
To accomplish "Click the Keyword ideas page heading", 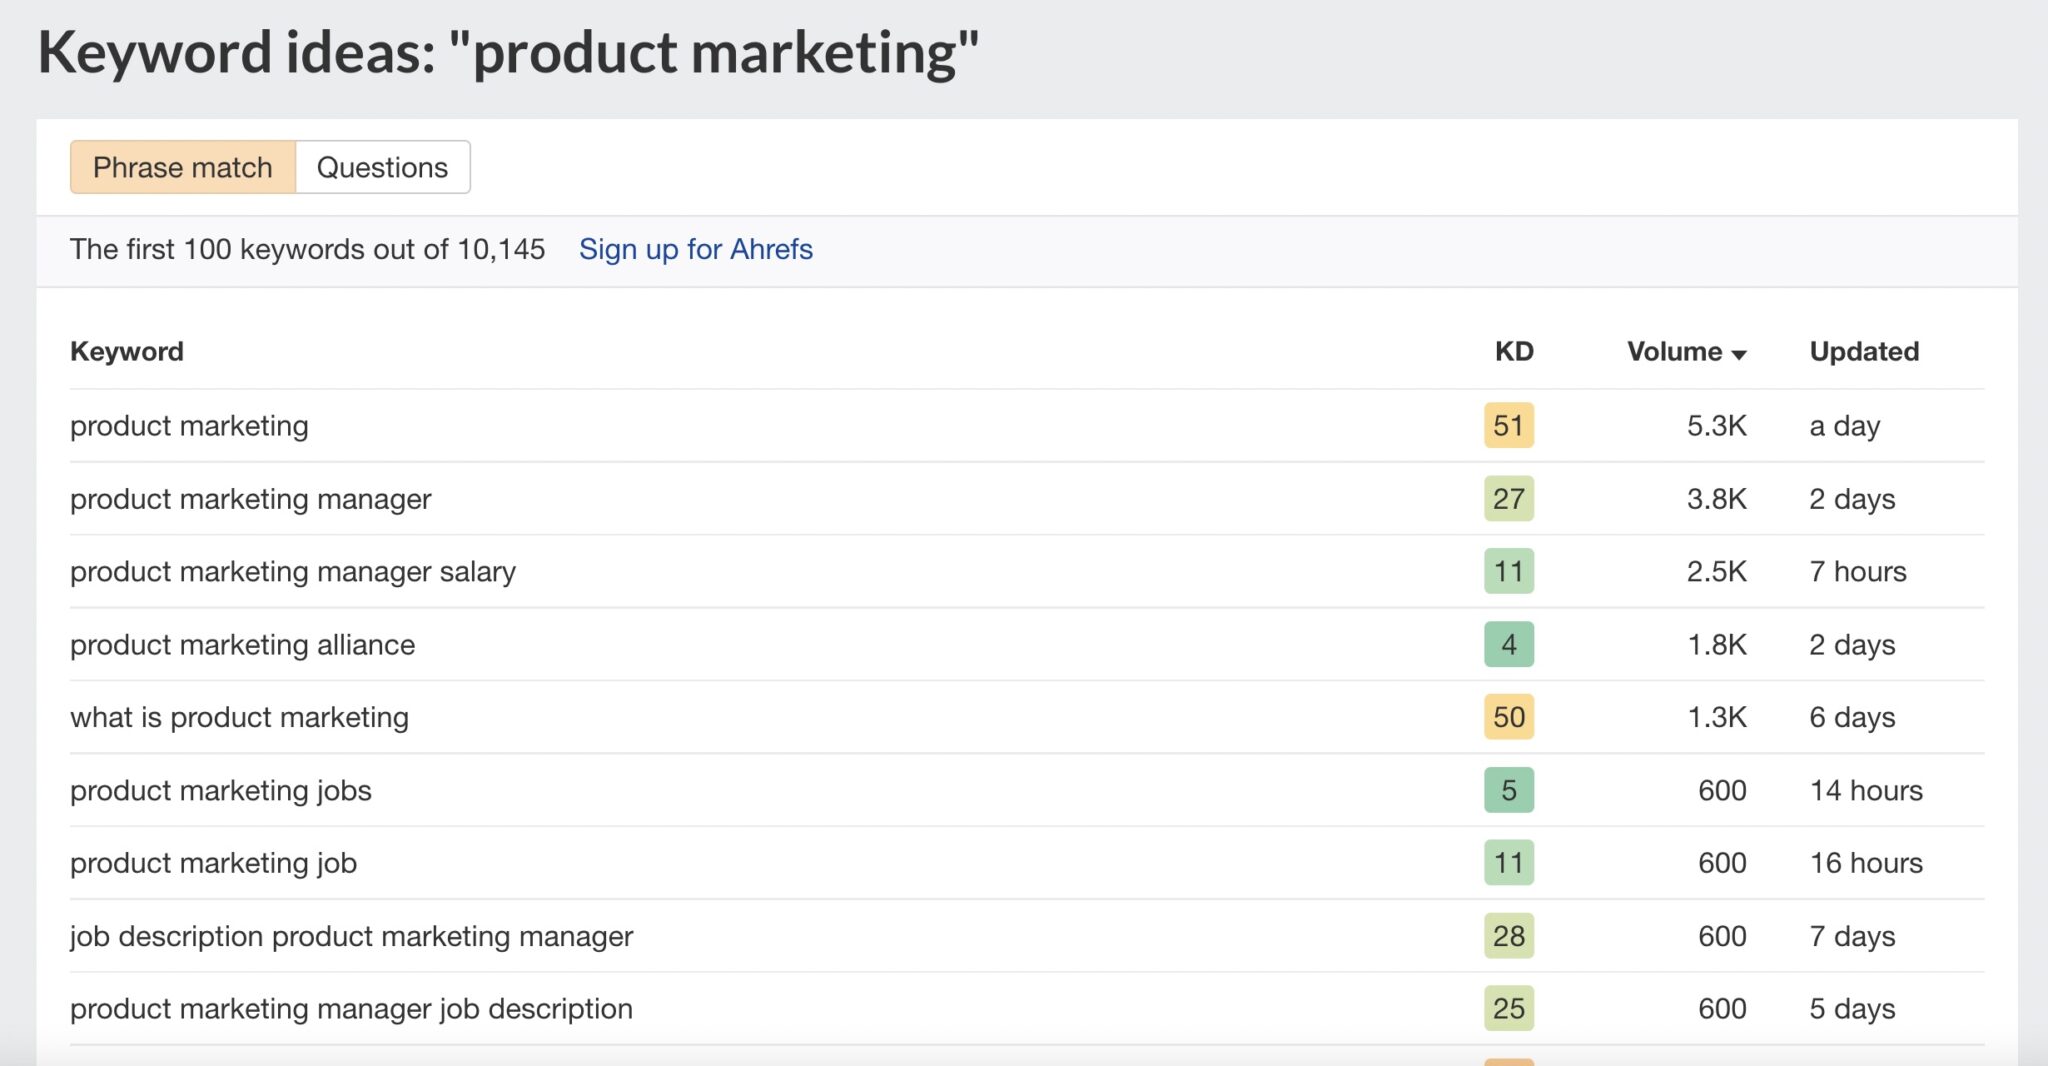I will click(x=508, y=53).
